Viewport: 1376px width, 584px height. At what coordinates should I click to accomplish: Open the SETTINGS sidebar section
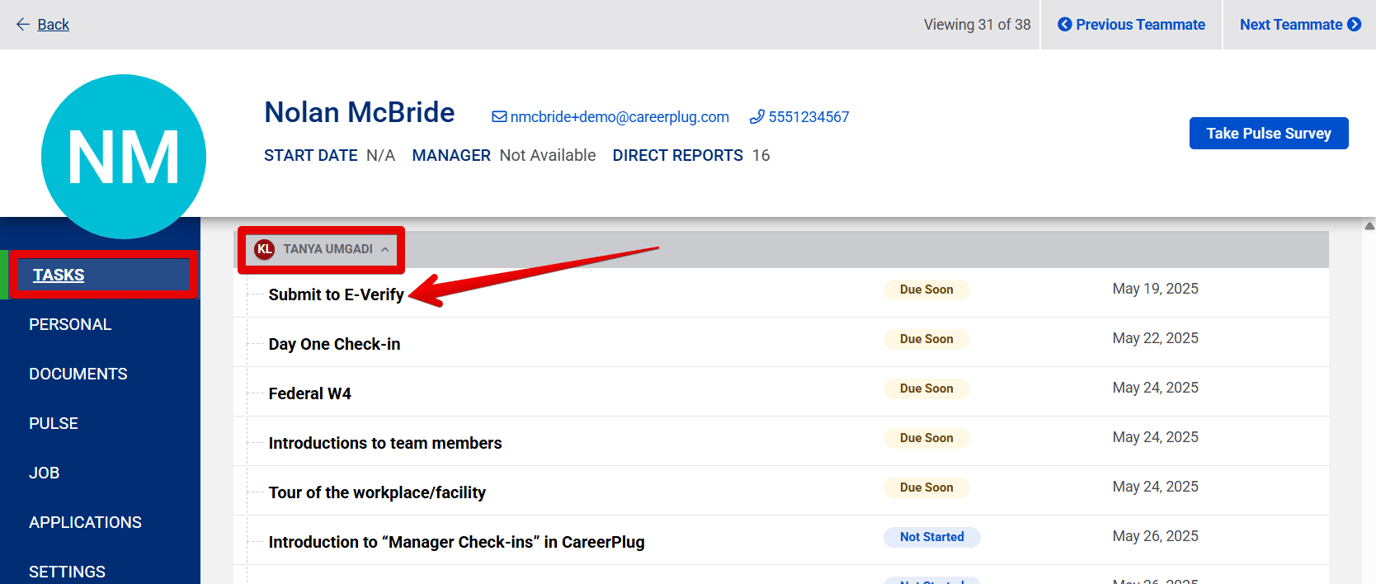(67, 571)
